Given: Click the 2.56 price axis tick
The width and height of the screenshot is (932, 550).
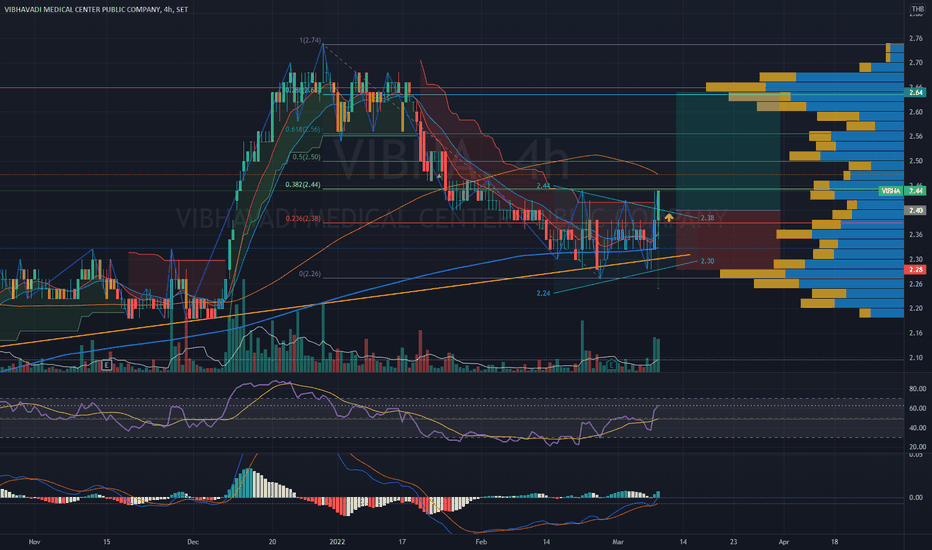Looking at the screenshot, I should coord(915,136).
